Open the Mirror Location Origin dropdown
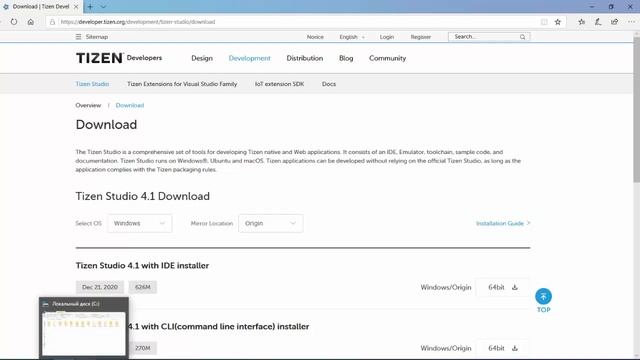 click(271, 223)
